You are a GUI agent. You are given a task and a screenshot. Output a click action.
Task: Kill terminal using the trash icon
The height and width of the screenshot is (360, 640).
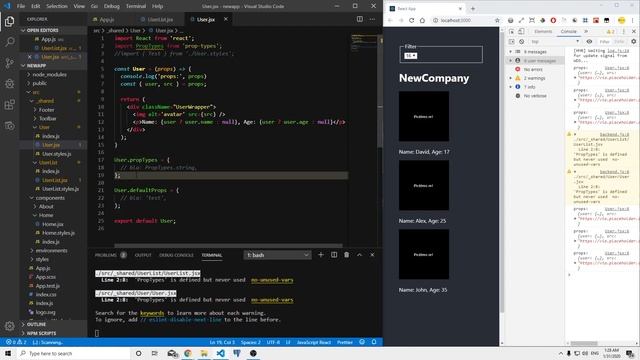[x=347, y=255]
